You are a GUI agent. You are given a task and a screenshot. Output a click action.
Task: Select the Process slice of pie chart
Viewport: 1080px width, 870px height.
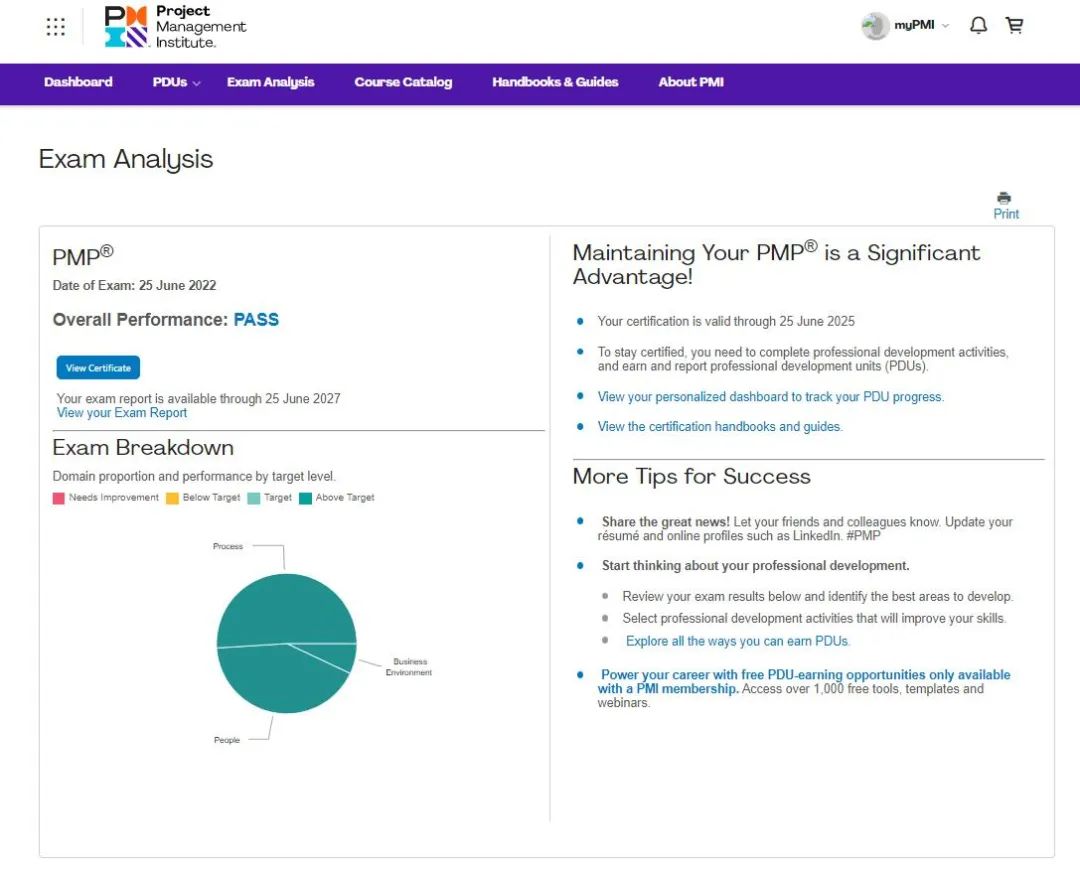click(x=286, y=610)
